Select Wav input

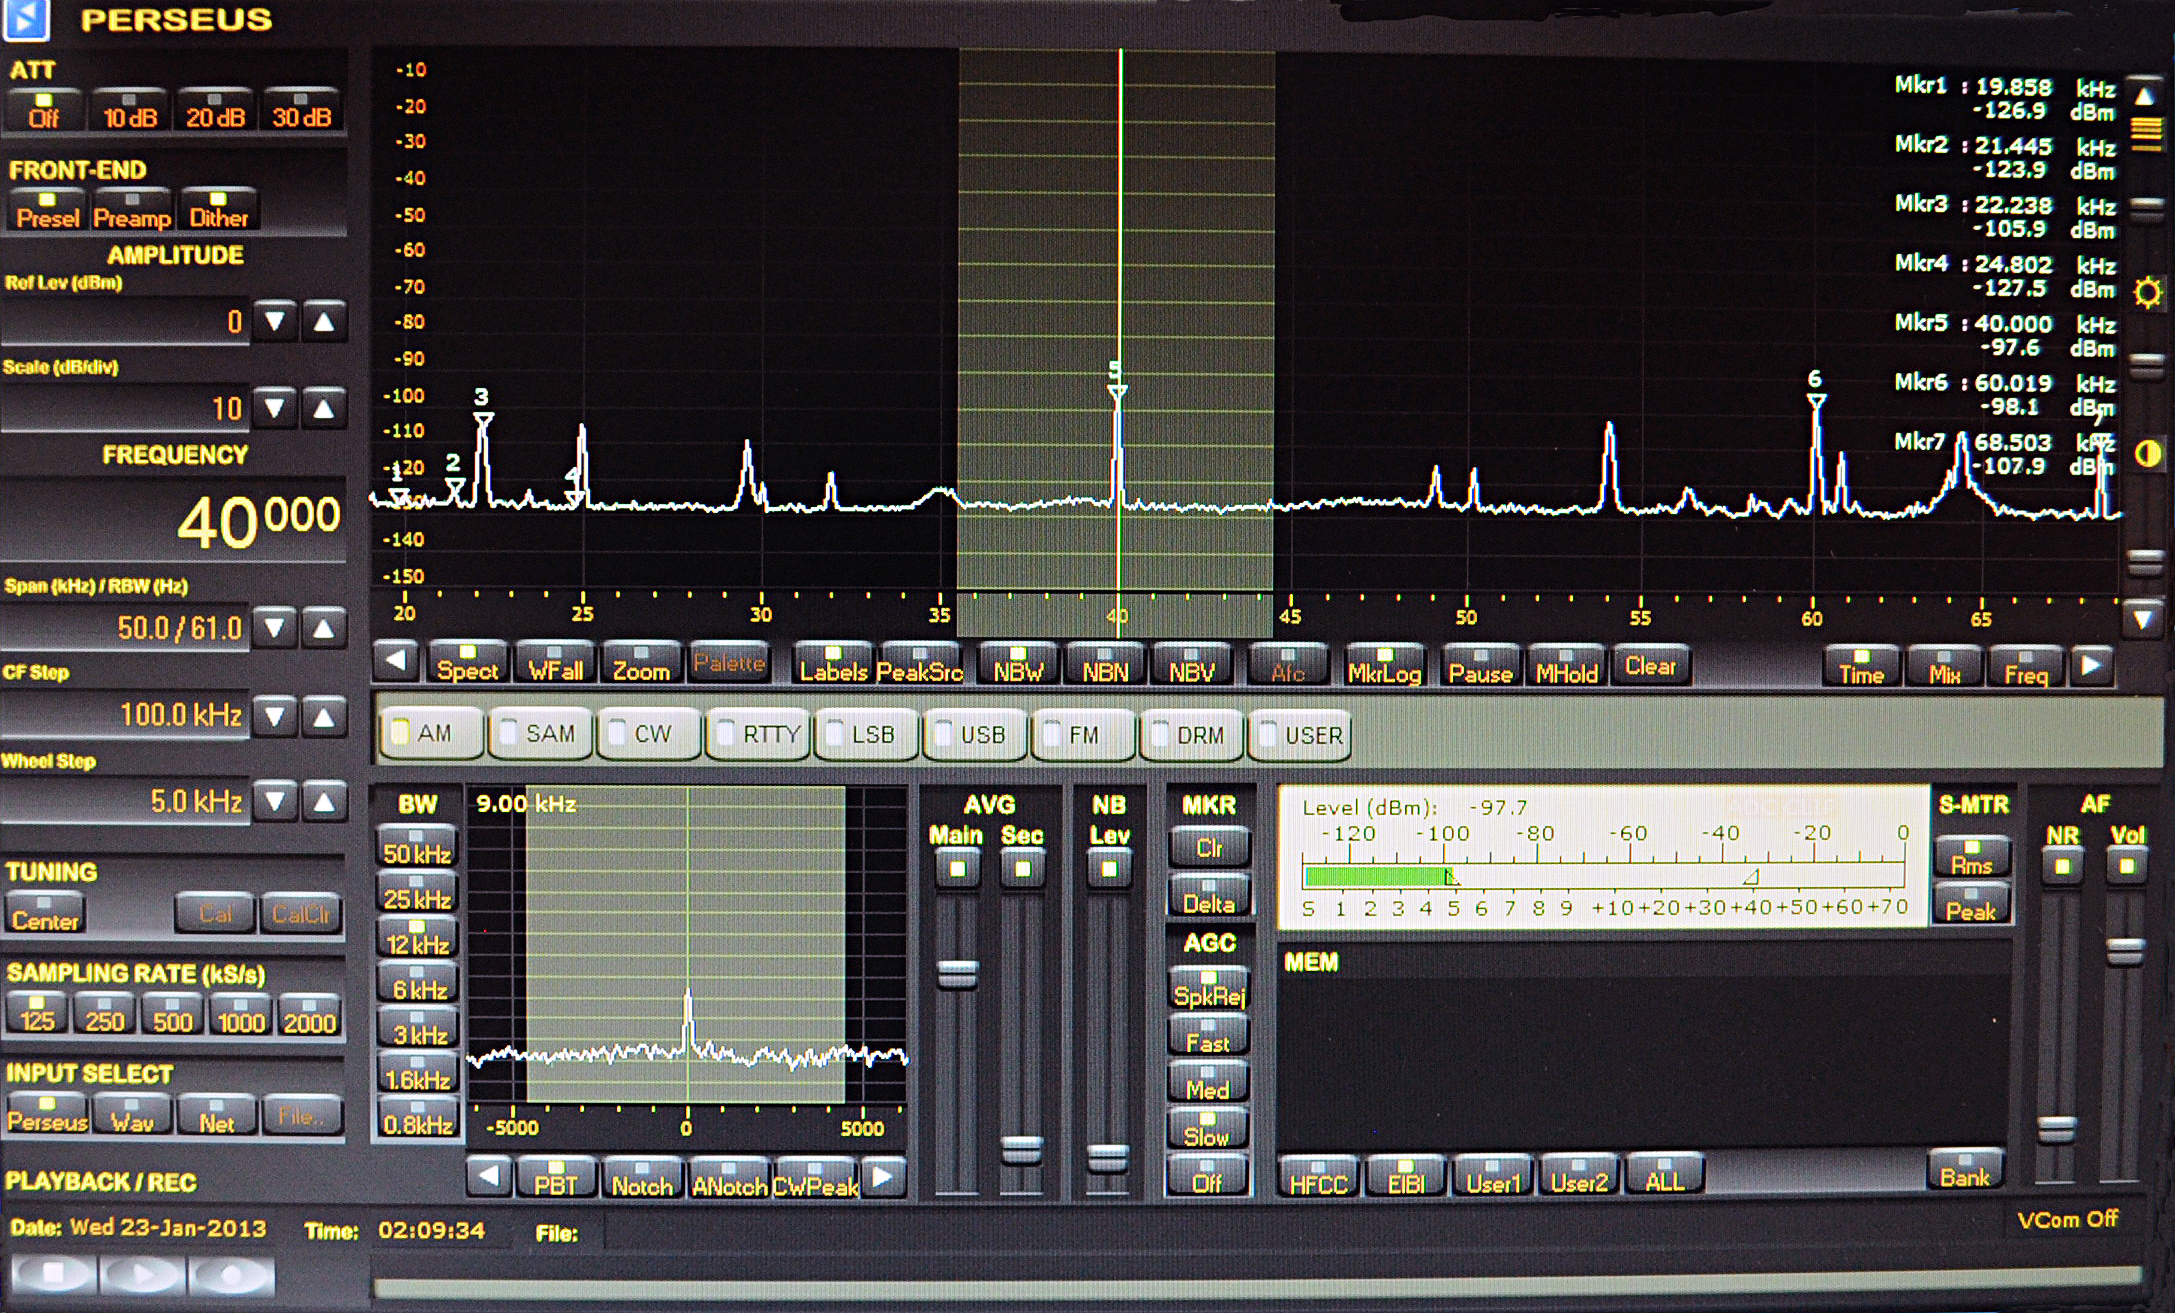coord(132,1115)
